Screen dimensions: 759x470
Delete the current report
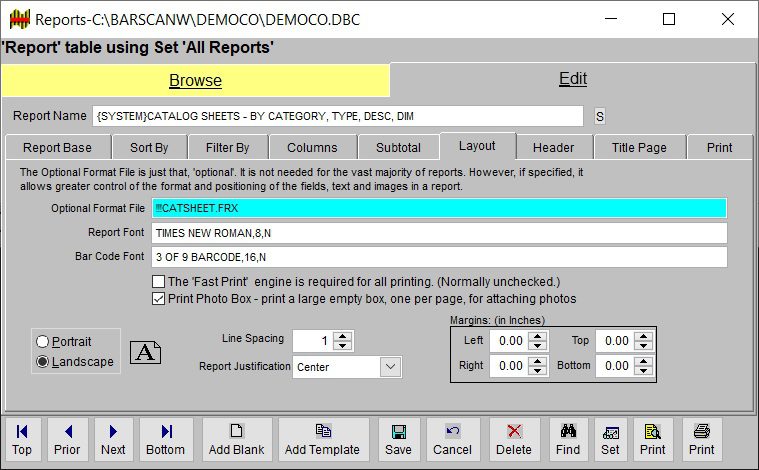click(515, 439)
